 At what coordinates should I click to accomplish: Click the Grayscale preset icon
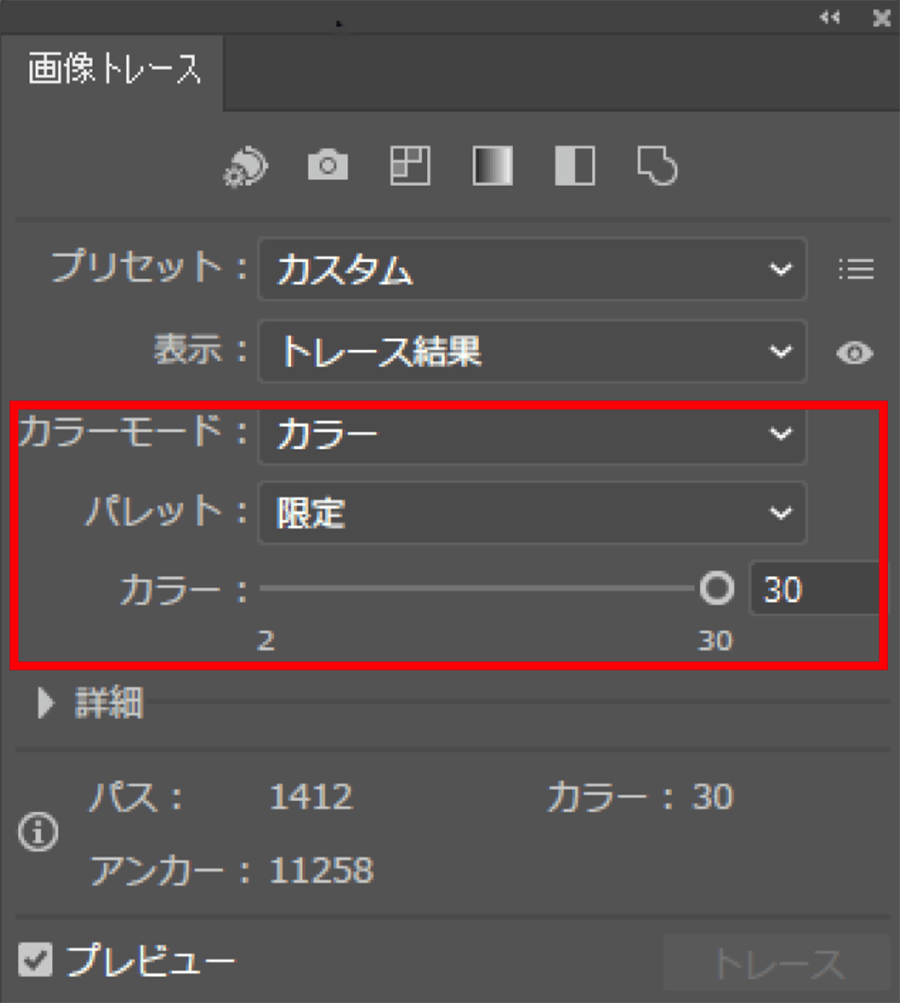tap(493, 166)
